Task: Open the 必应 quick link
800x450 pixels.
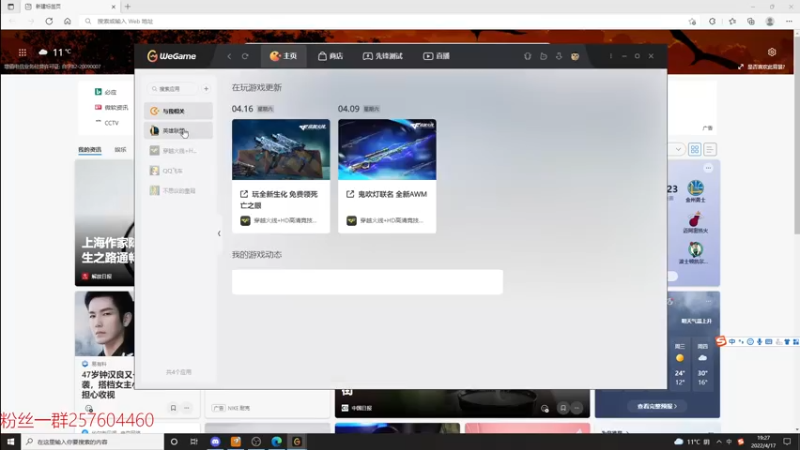Action: click(106, 92)
